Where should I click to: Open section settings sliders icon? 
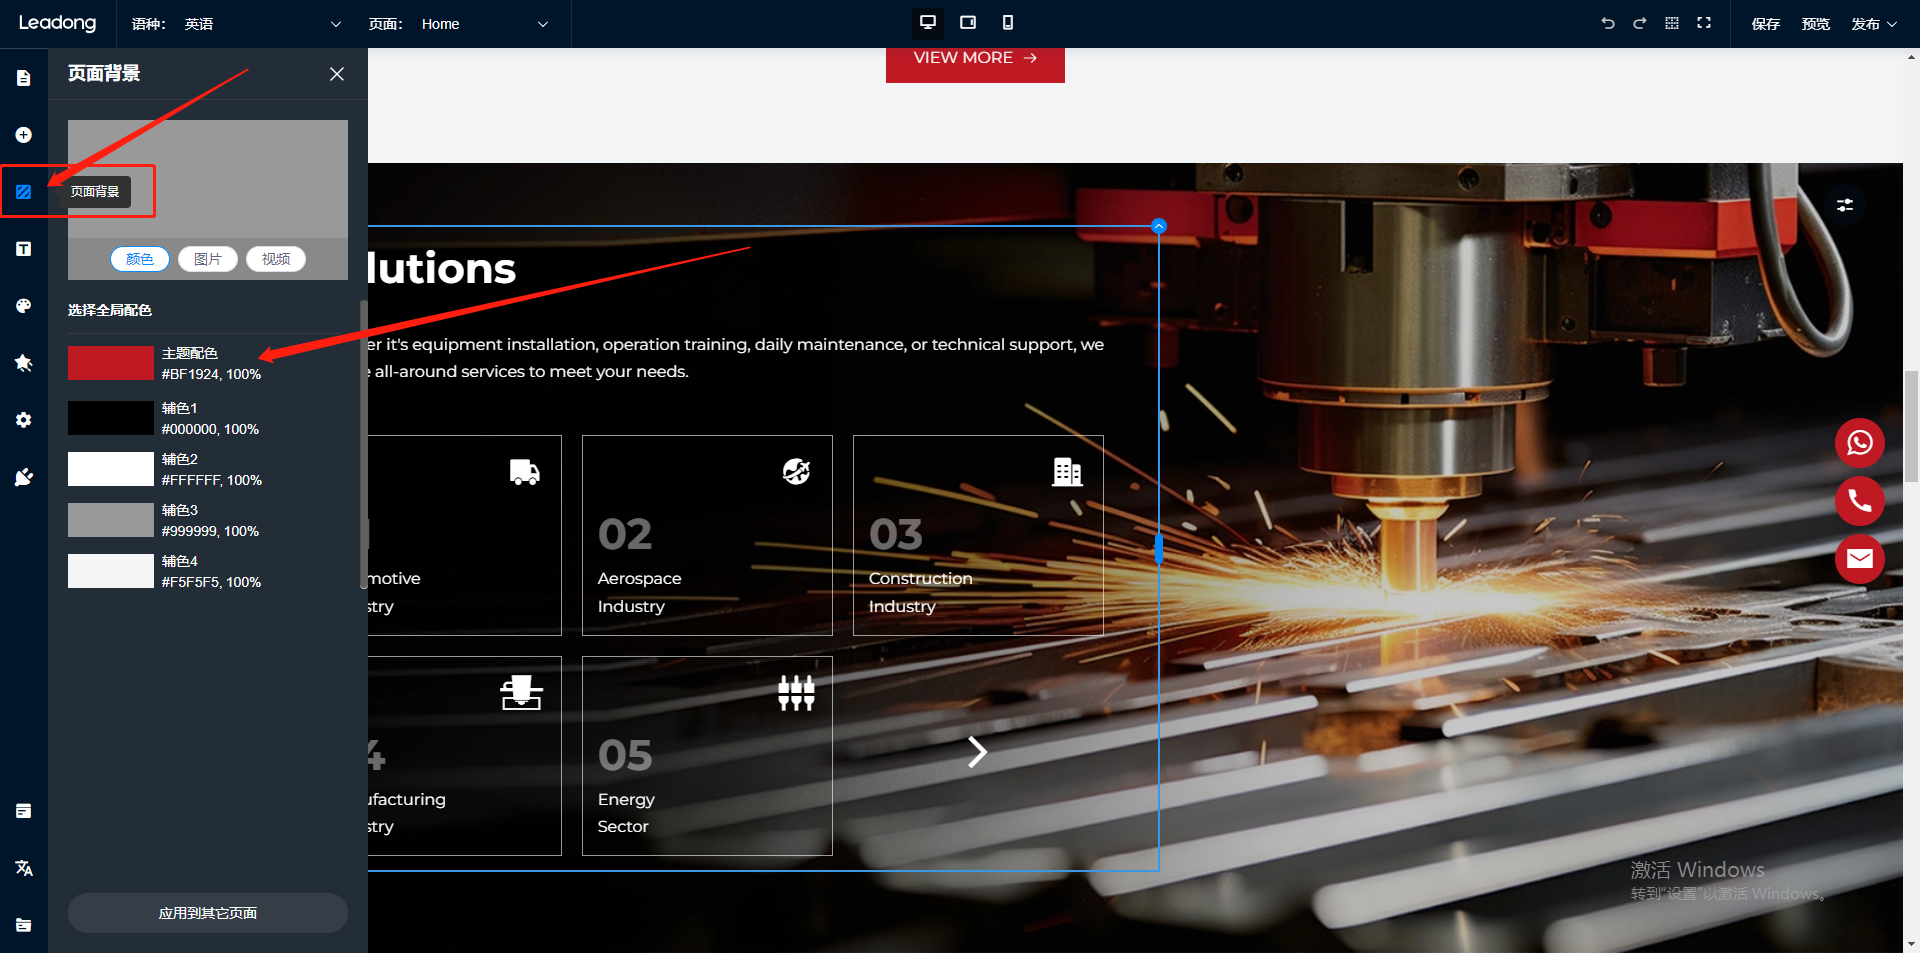[x=1845, y=205]
